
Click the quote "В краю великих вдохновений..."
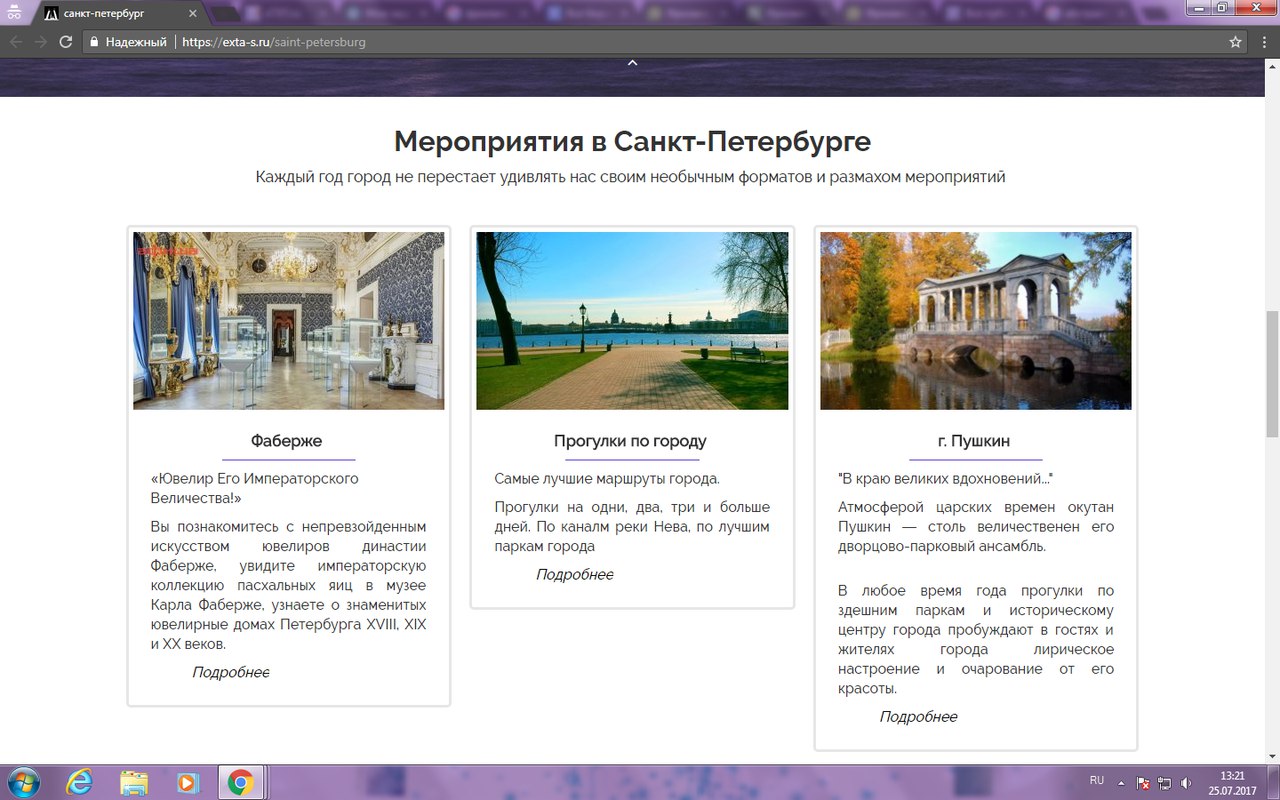point(946,479)
